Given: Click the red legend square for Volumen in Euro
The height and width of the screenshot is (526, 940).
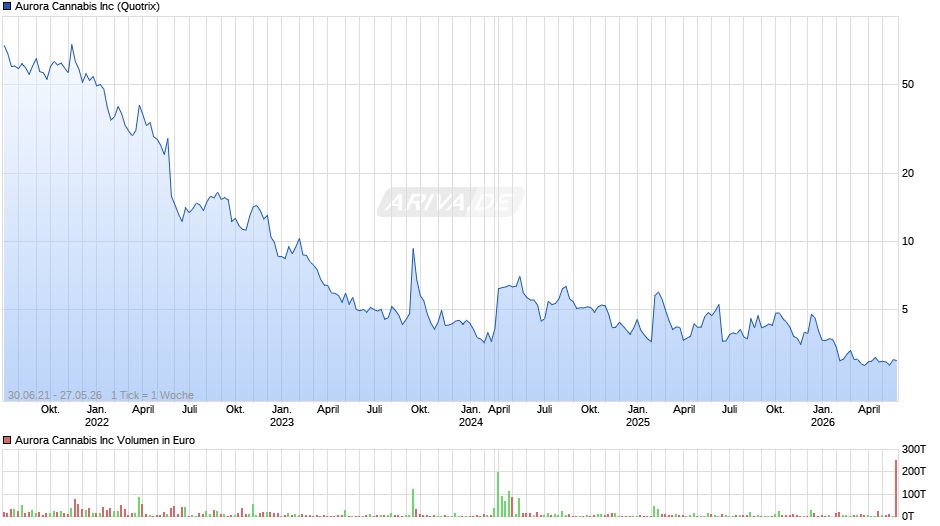Looking at the screenshot, I should [x=7, y=440].
